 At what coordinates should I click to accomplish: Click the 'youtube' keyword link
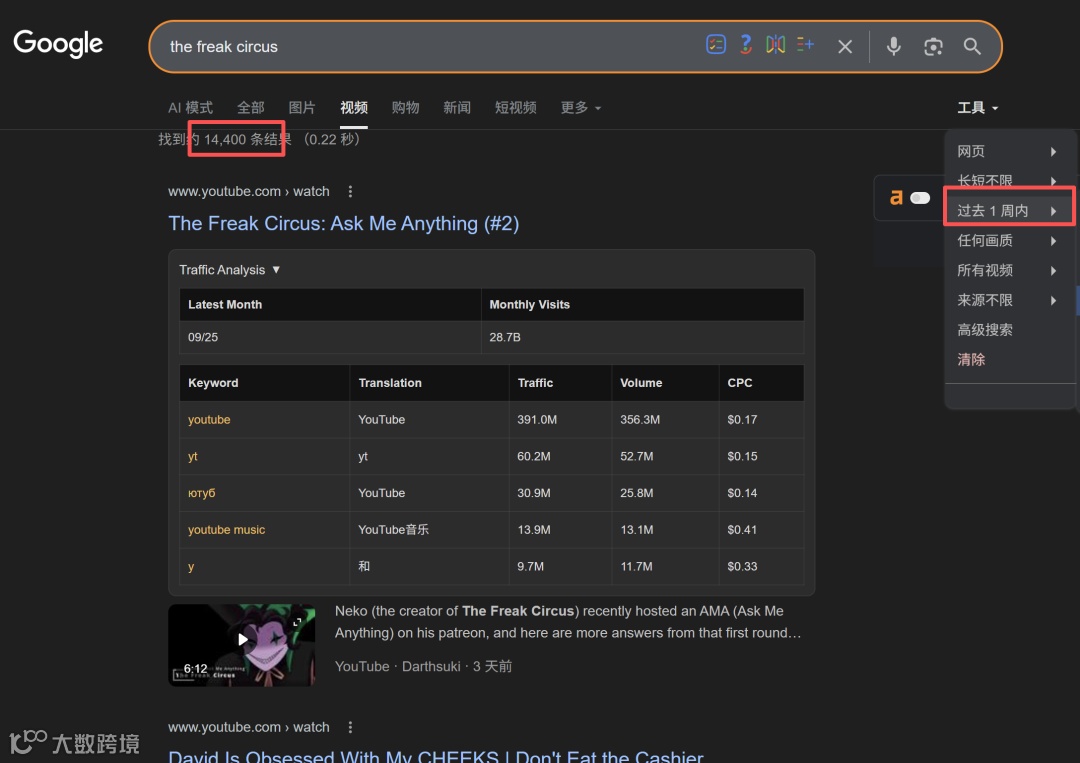[209, 419]
